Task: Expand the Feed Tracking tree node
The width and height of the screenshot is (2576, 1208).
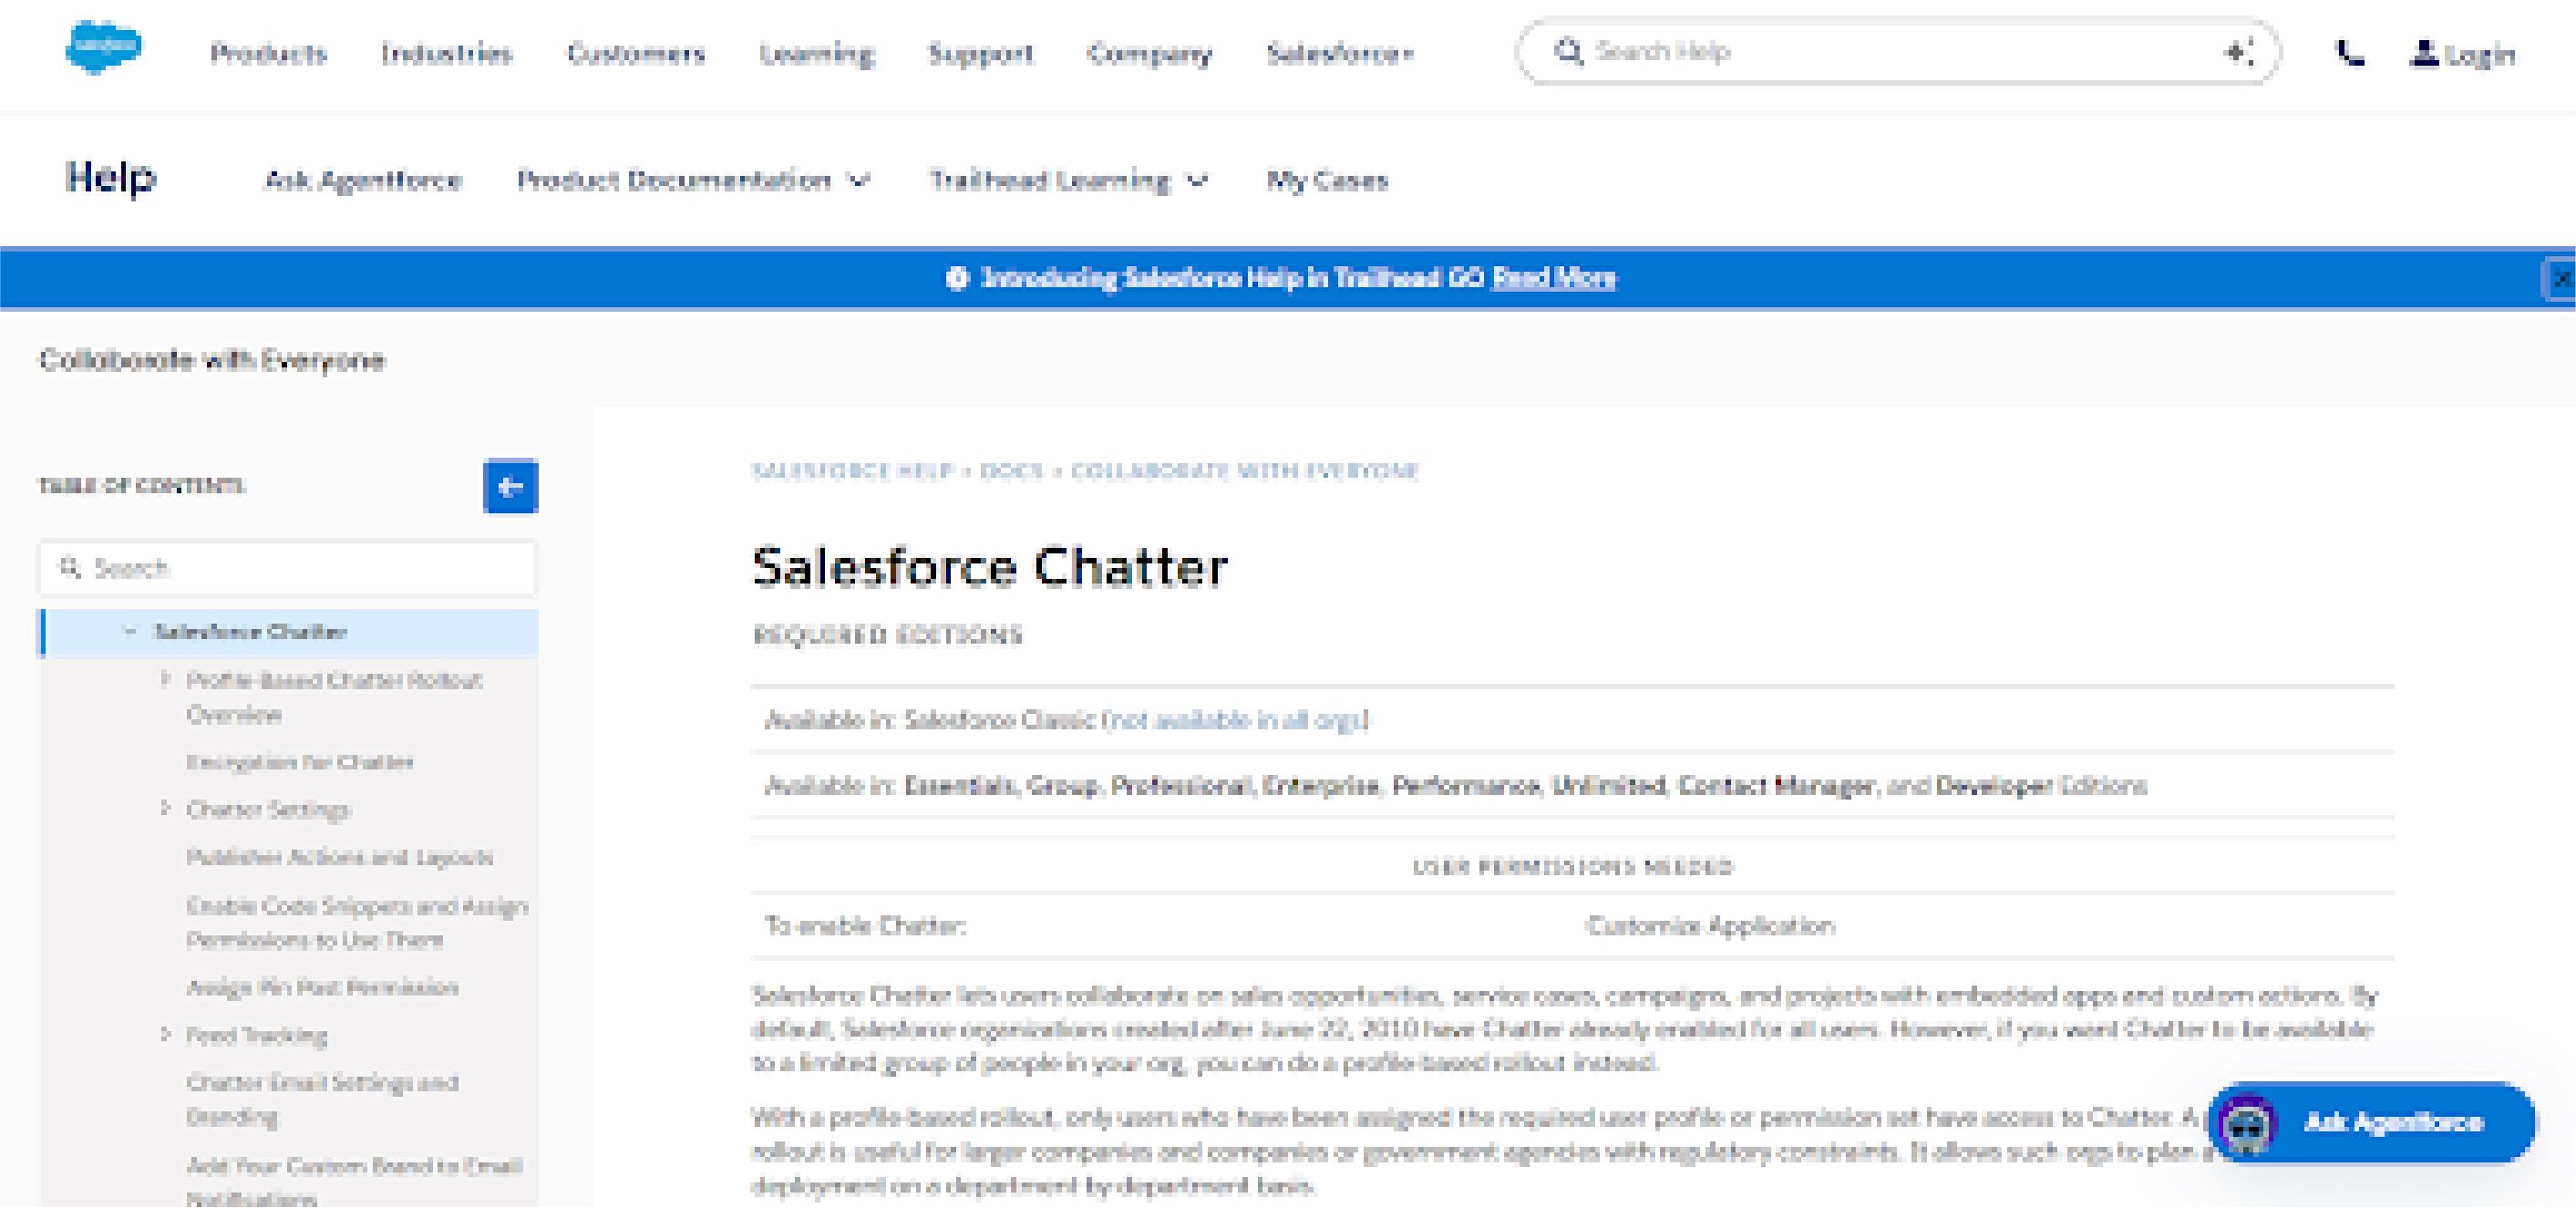Action: tap(166, 1034)
